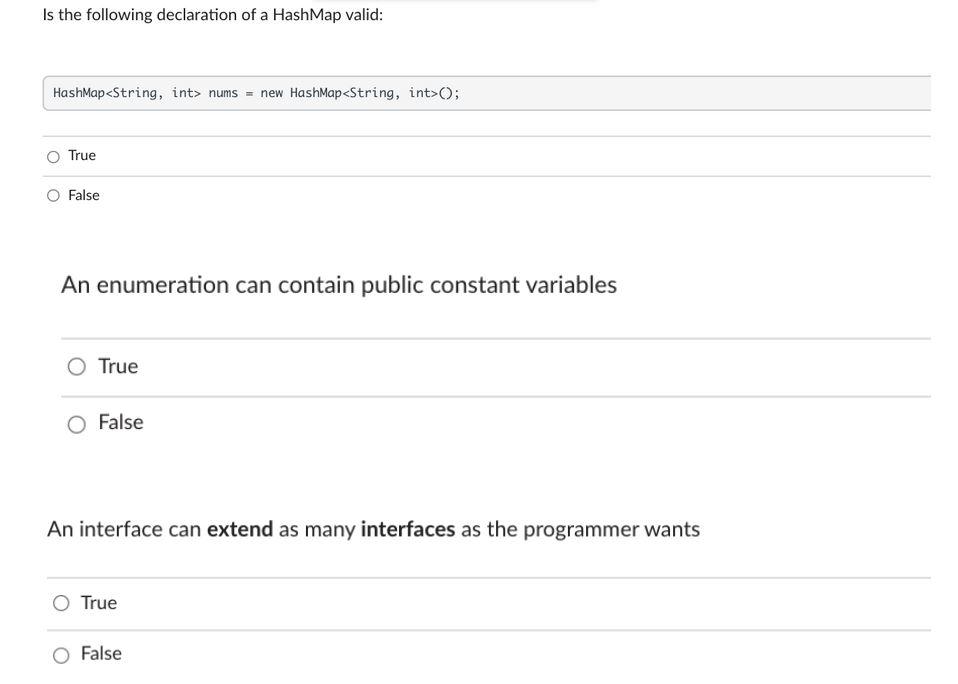958x684 pixels.
Task: Click "True" text under the interface statement
Action: (x=99, y=603)
